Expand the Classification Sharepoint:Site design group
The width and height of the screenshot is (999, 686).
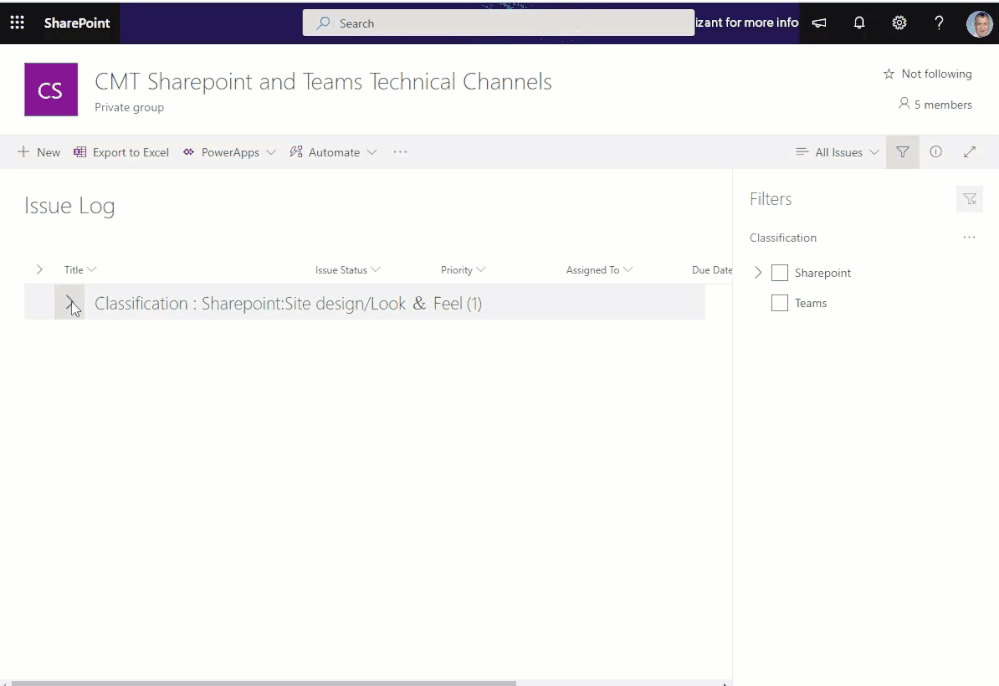tap(69, 303)
